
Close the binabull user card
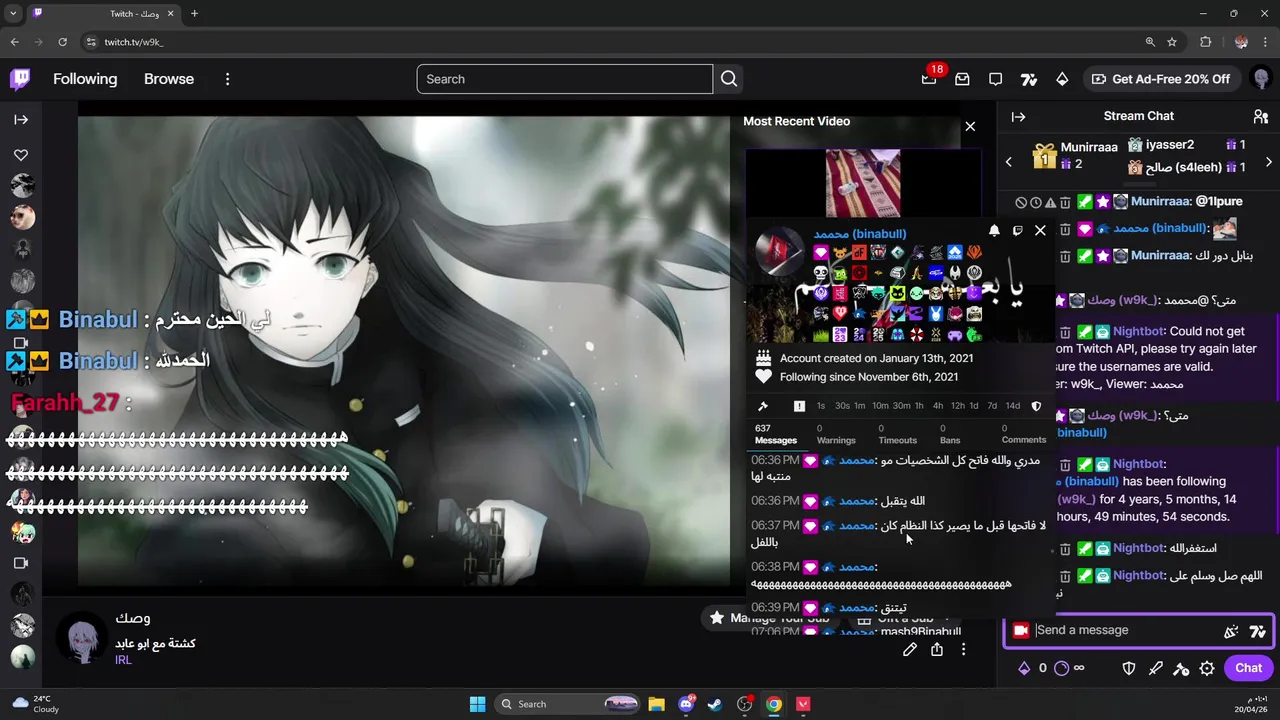1040,231
